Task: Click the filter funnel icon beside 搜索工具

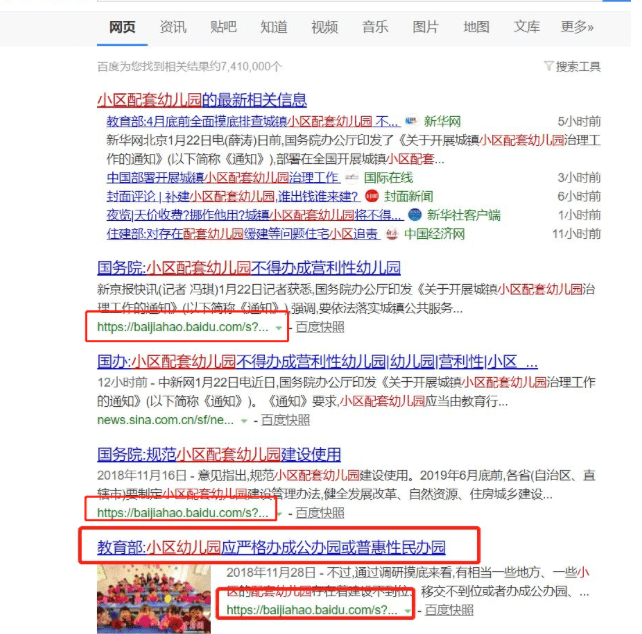Action: pos(549,66)
